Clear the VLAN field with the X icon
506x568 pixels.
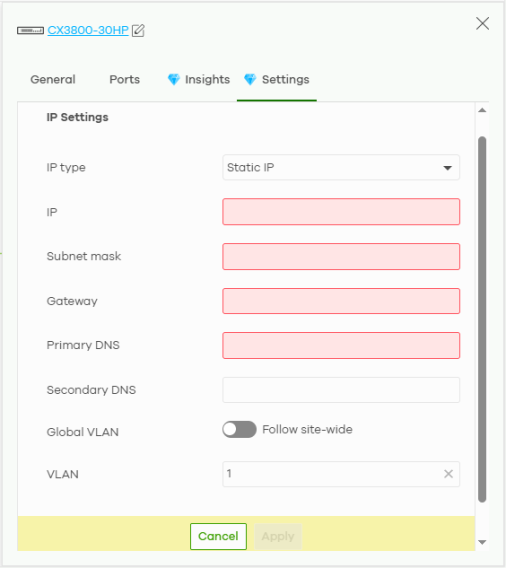coord(448,474)
